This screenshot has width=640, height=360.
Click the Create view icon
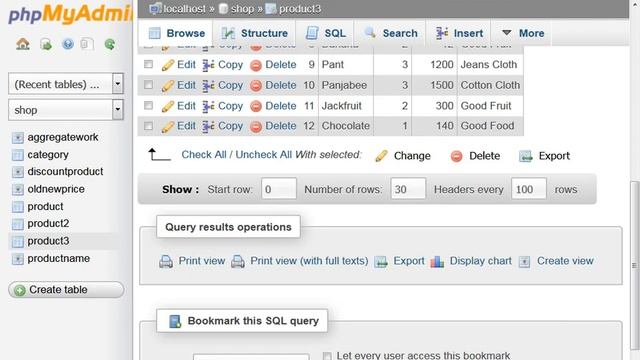(524, 262)
